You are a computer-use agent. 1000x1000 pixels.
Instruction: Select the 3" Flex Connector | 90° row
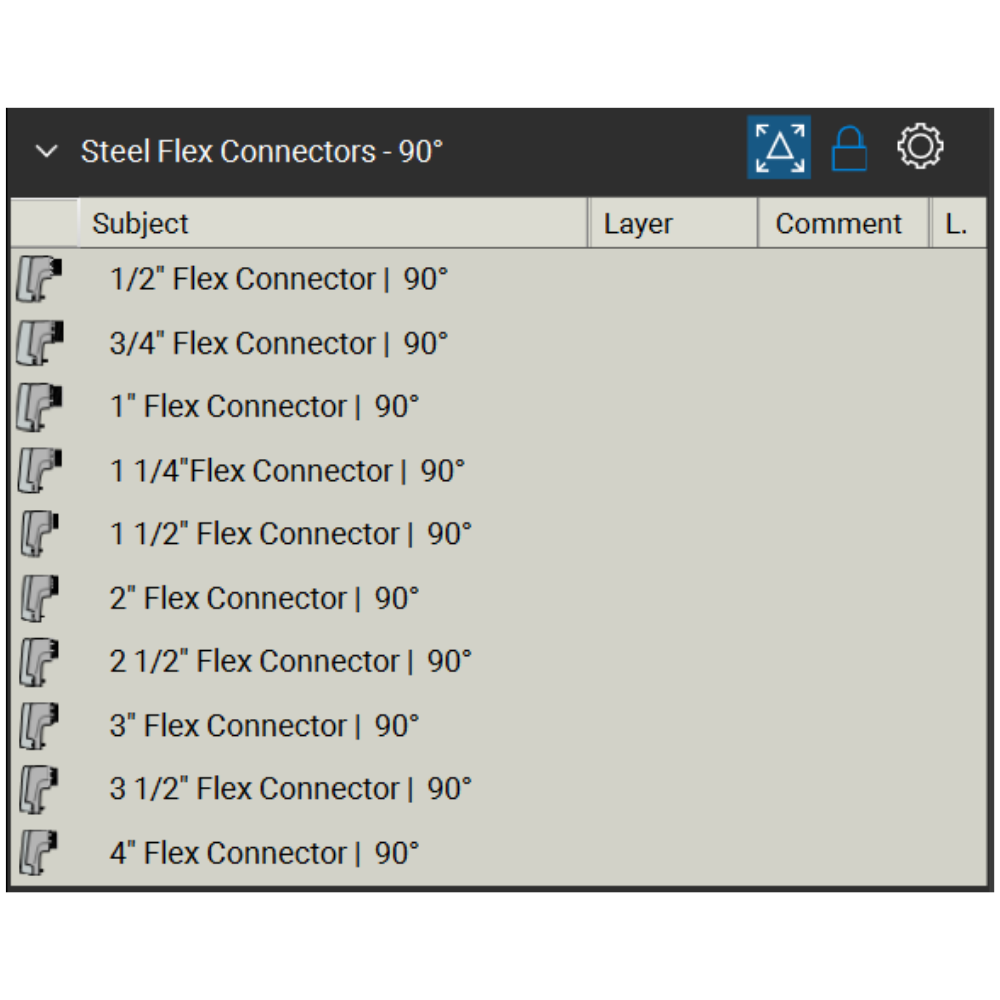[264, 725]
